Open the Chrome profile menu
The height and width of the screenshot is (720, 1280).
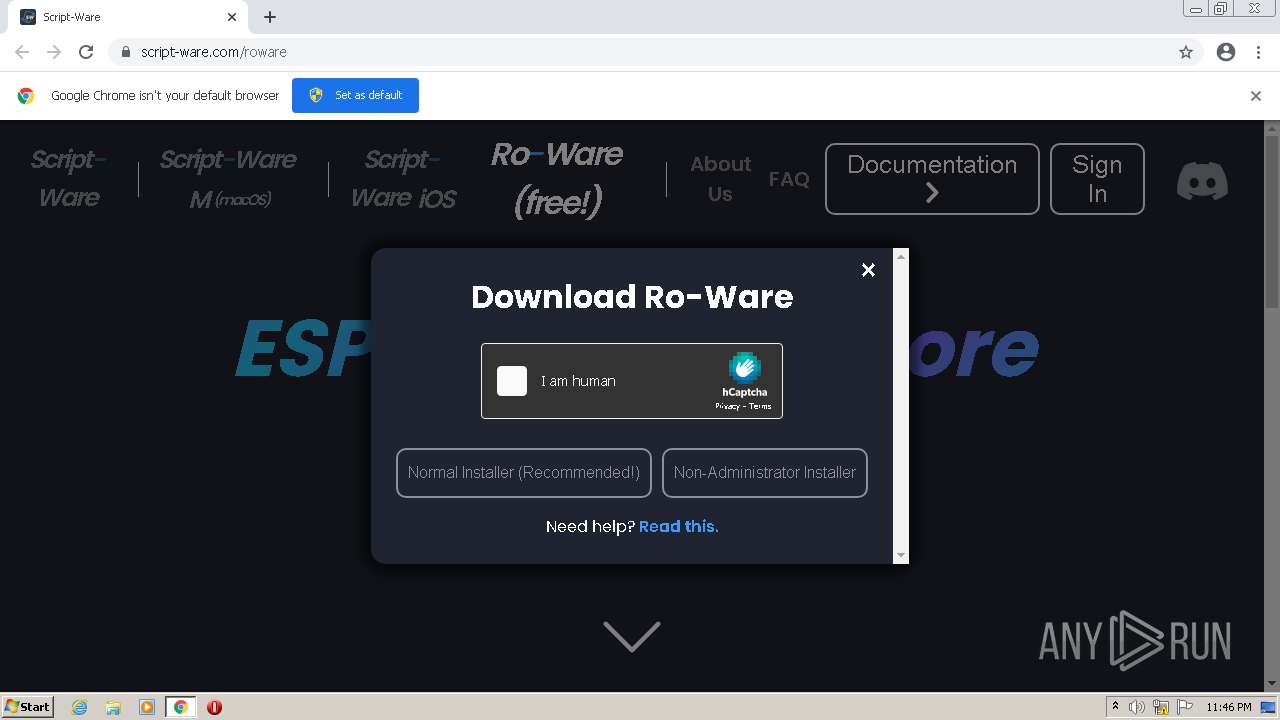[x=1226, y=52]
